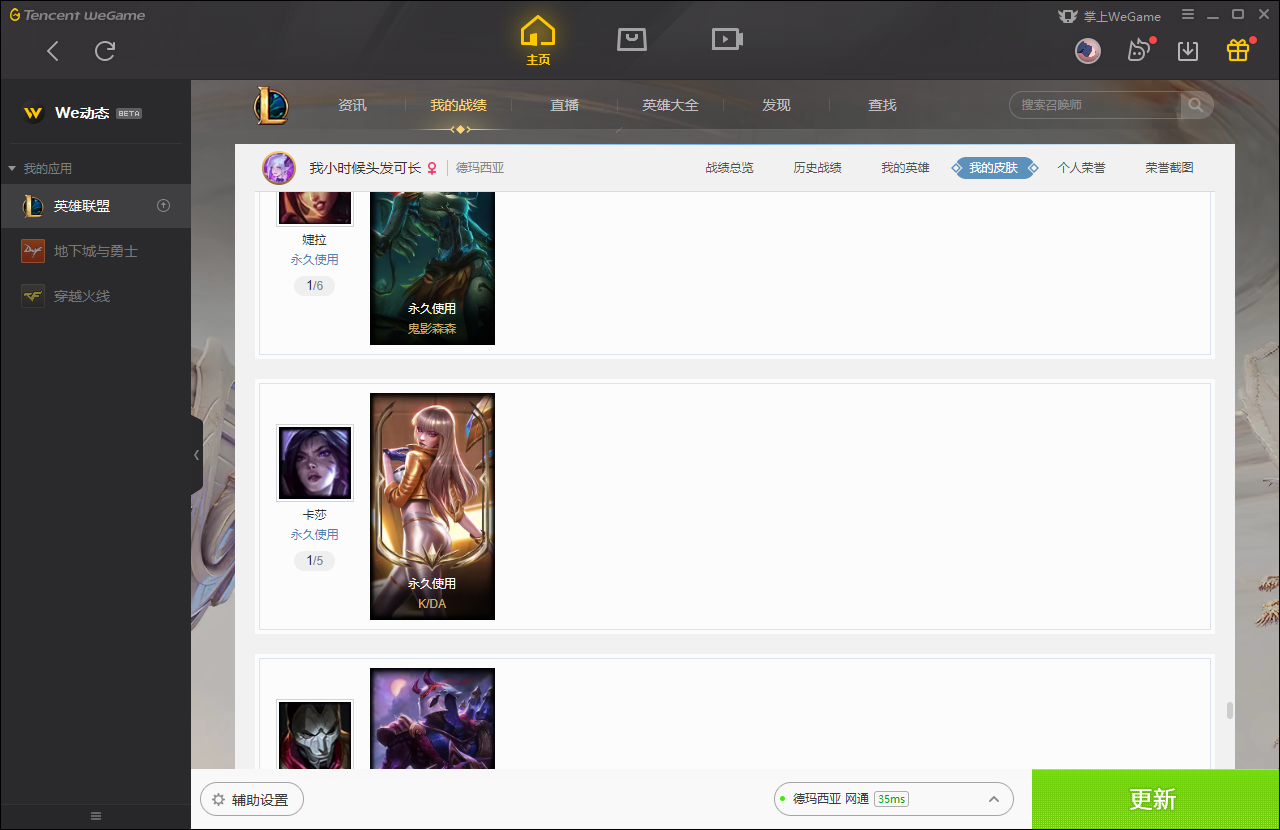Open the 查找 tab
The width and height of the screenshot is (1280, 830).
point(882,105)
